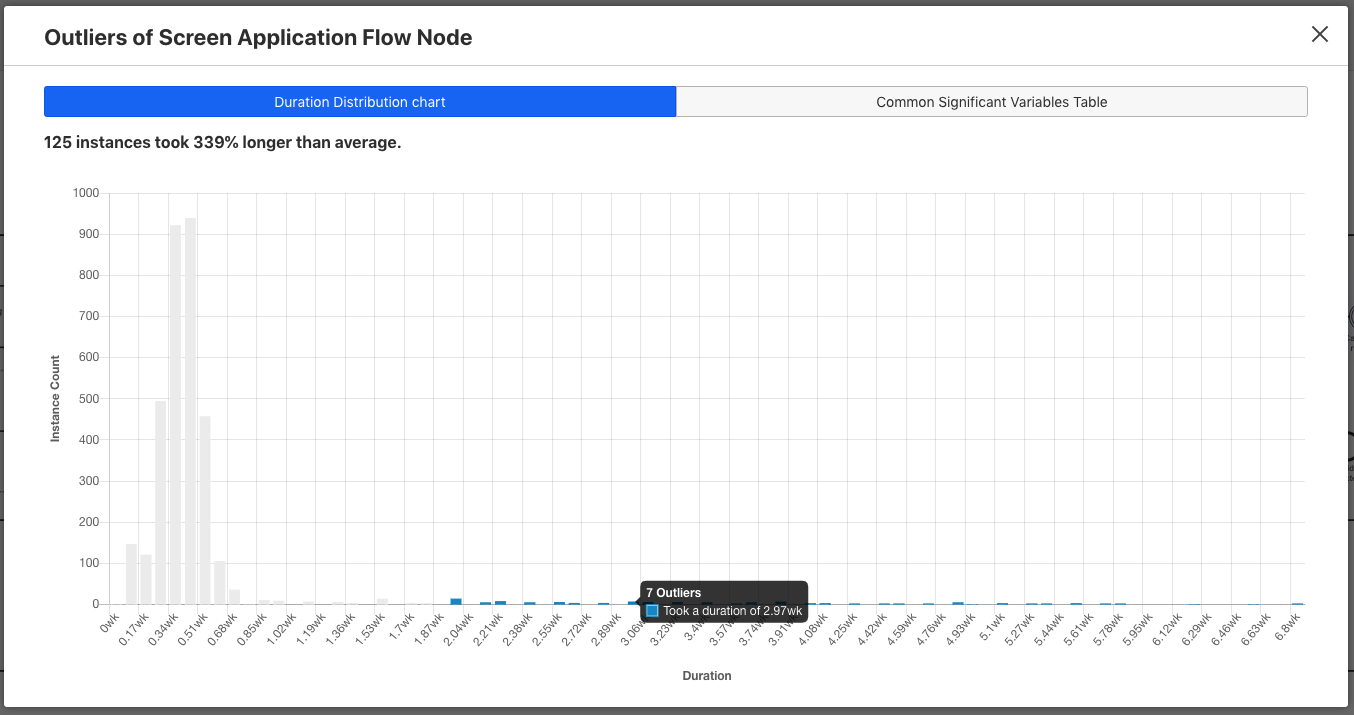Select the gray bar near 105 instances

(x=220, y=583)
